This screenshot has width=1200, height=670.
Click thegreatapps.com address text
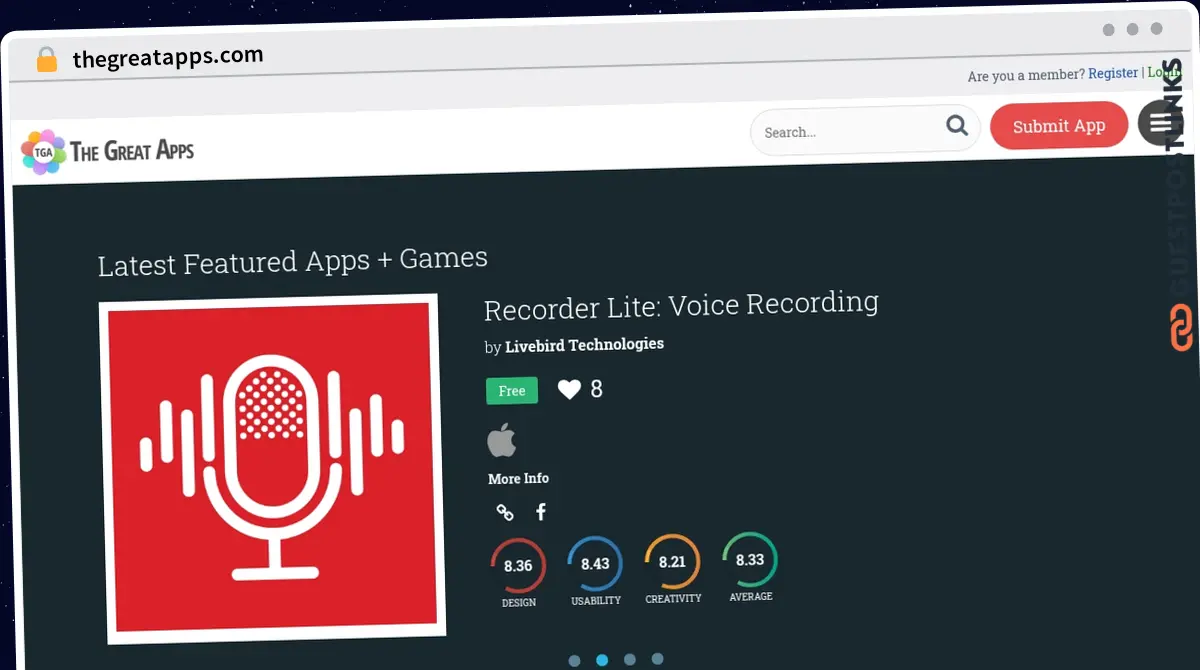pyautogui.click(x=168, y=57)
